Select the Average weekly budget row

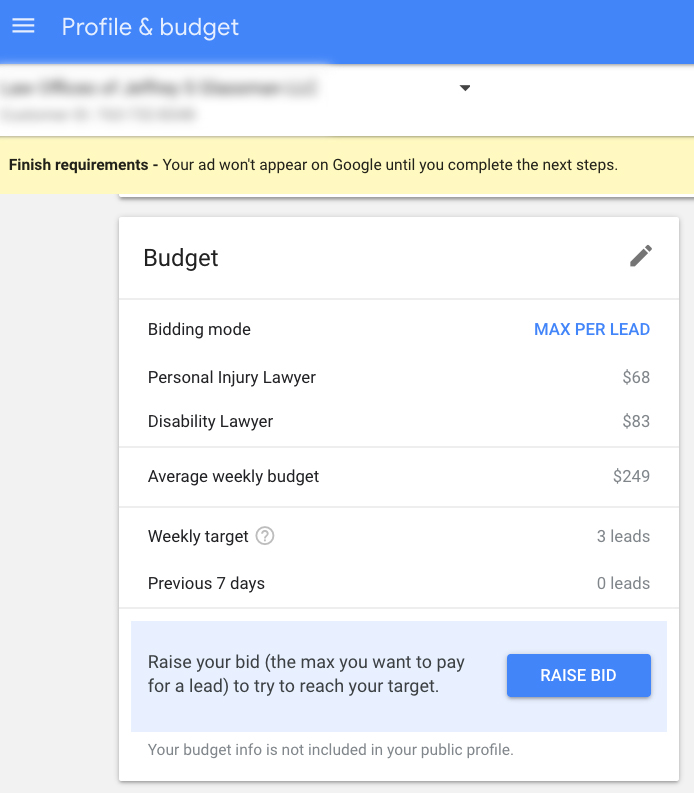[x=233, y=476]
